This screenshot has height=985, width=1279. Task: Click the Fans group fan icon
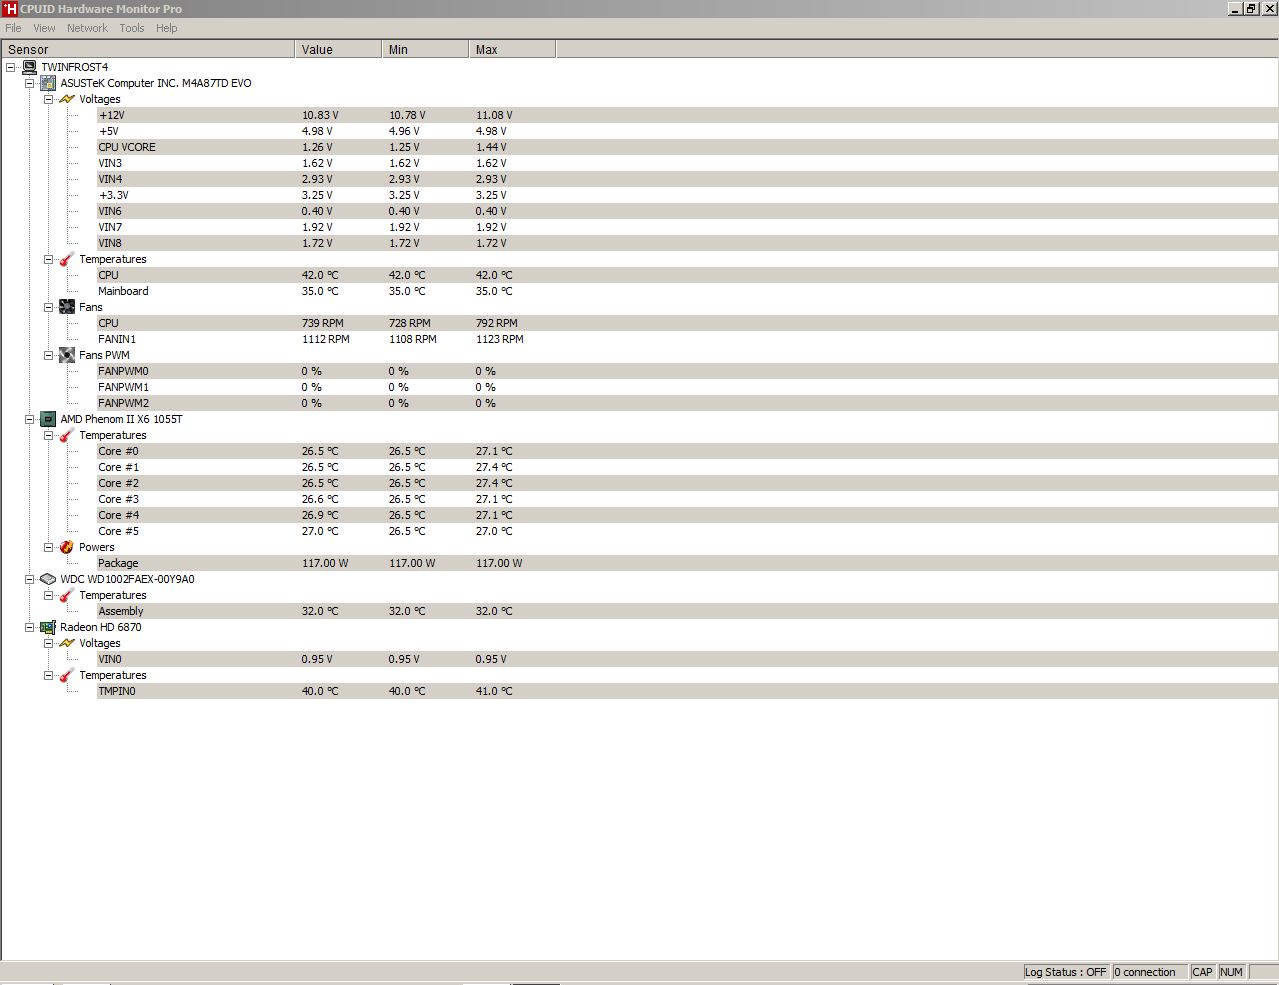67,307
